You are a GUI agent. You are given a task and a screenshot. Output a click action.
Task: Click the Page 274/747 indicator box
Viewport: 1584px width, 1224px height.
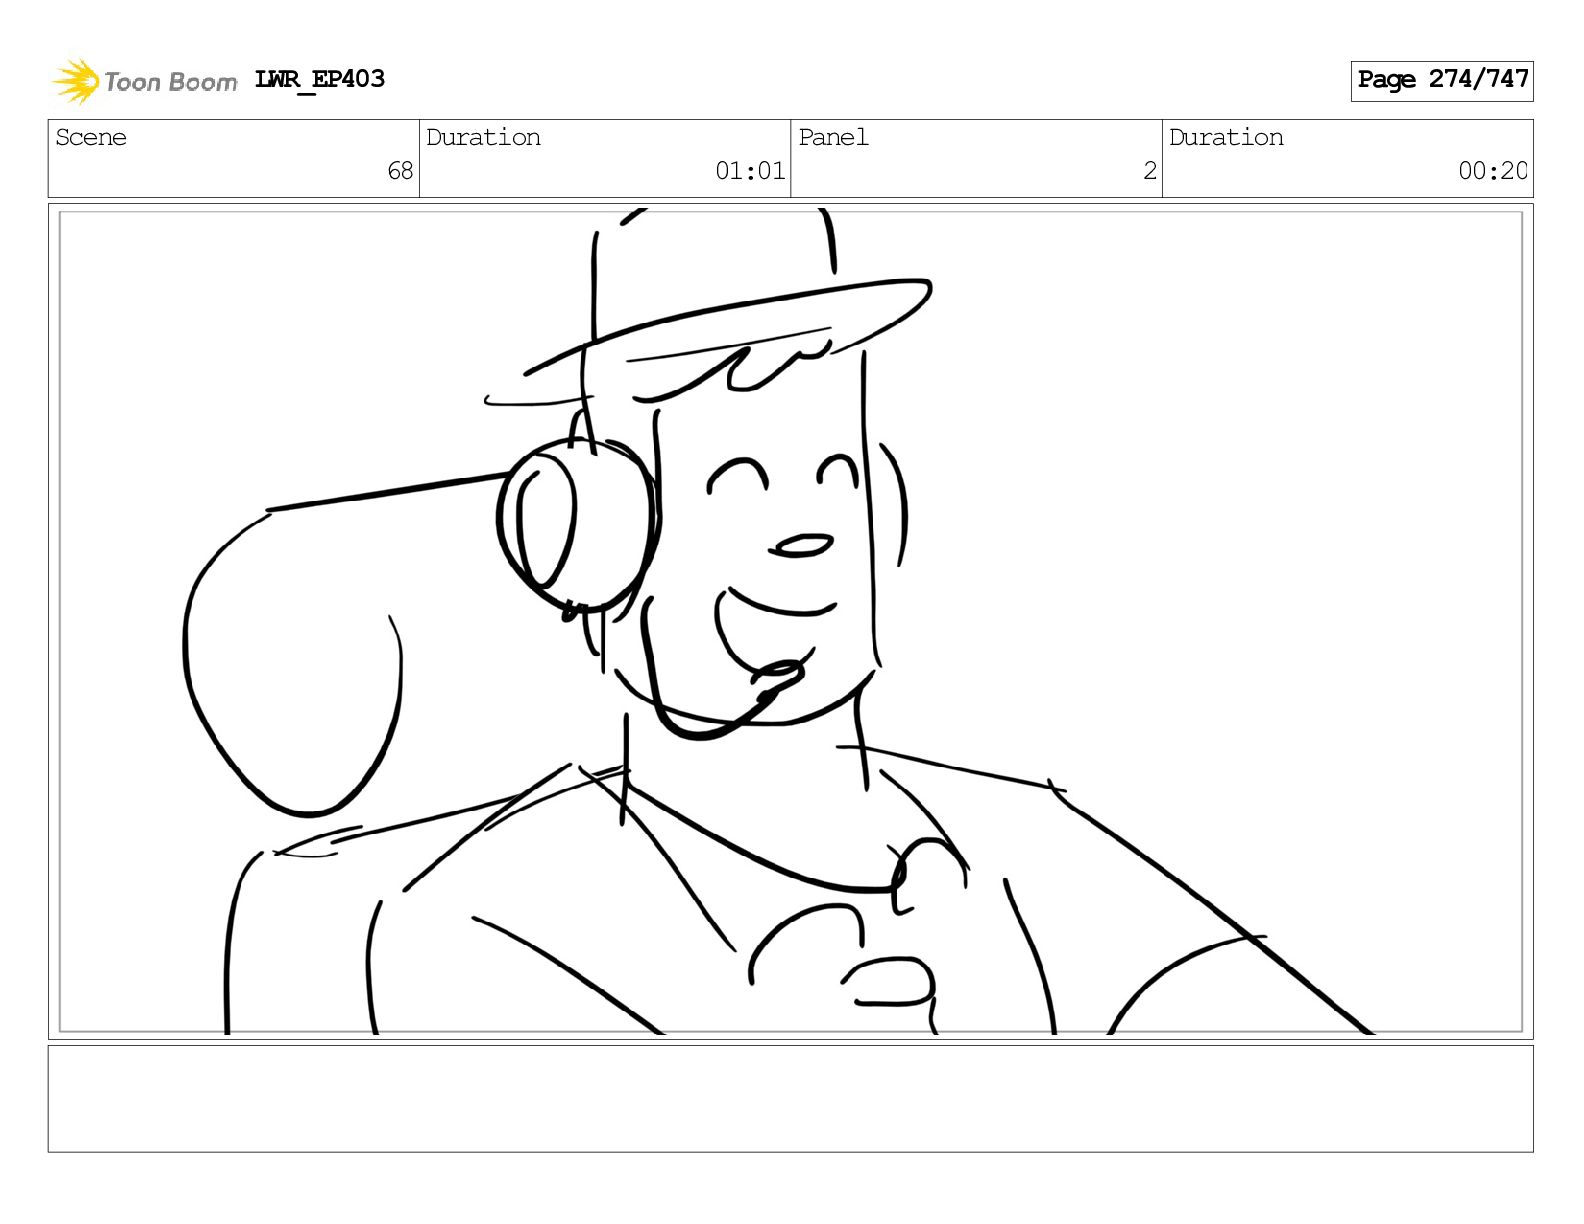[1441, 80]
